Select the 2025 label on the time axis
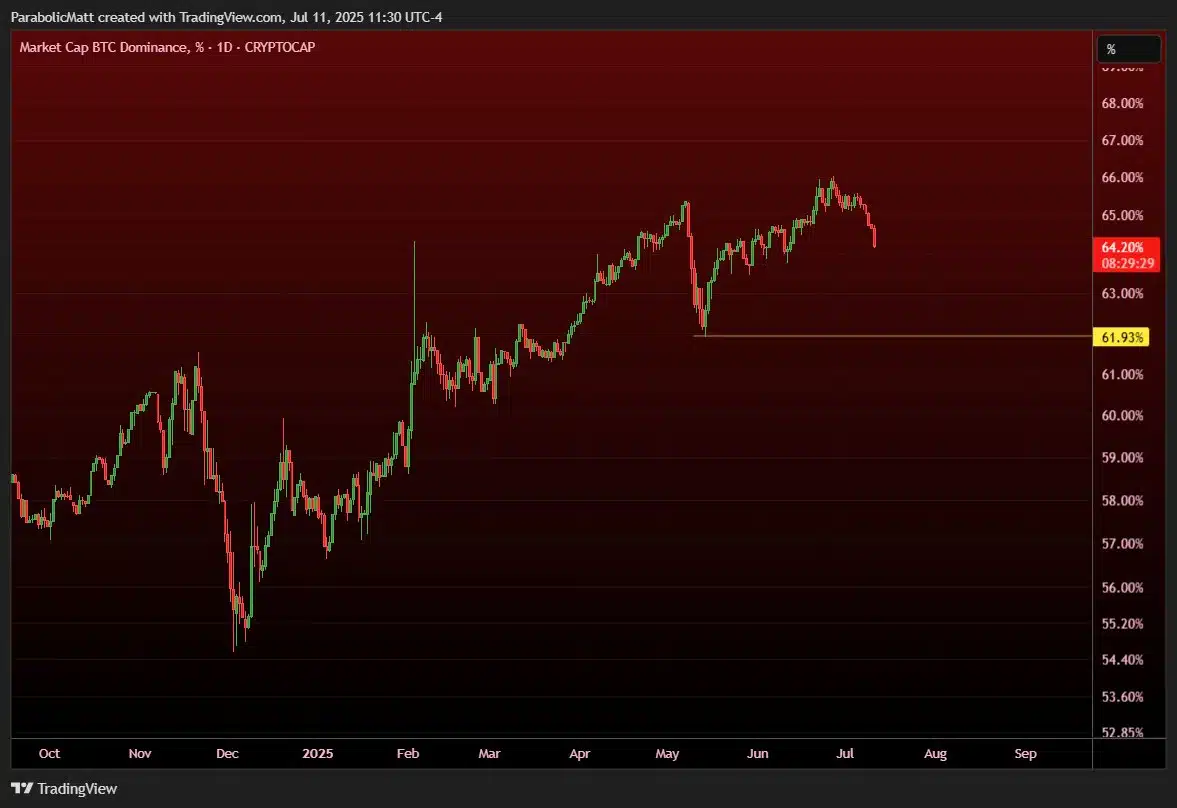Screen dimensions: 1177x808 coord(317,754)
